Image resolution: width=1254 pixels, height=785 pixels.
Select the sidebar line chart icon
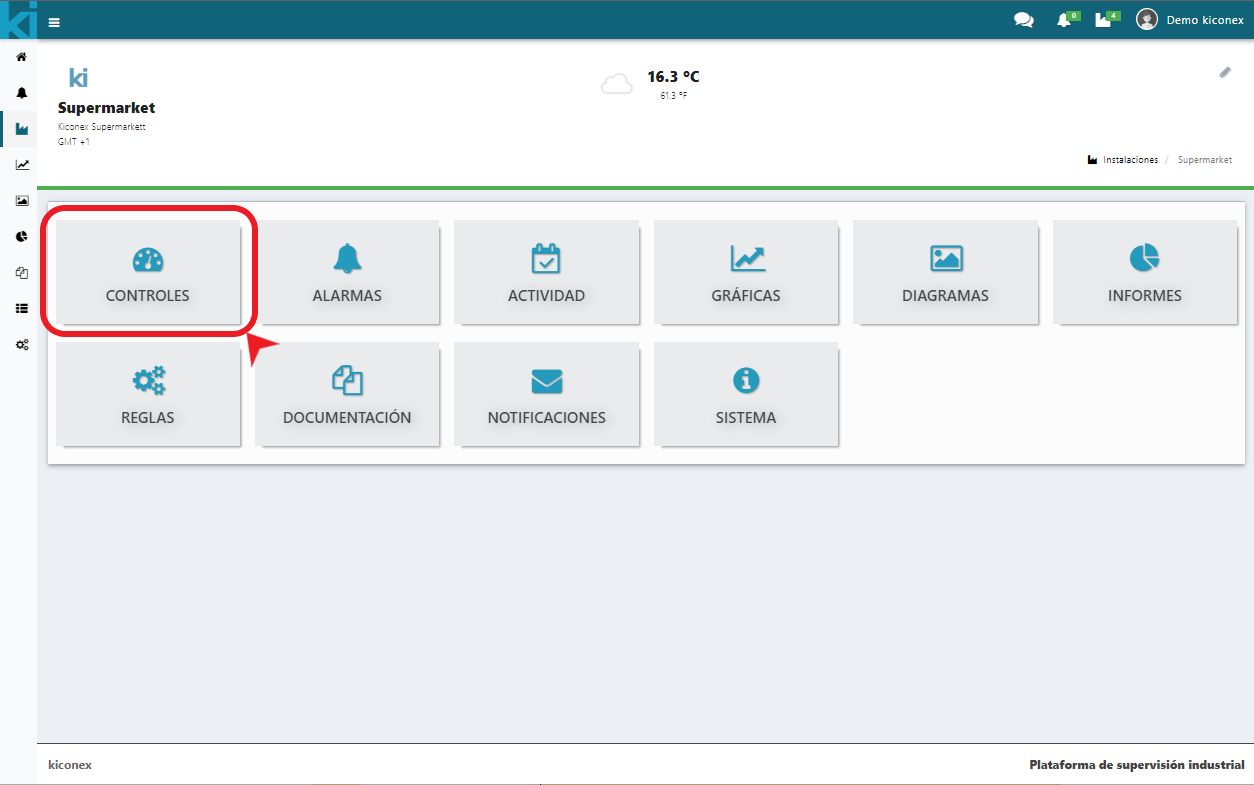tap(21, 165)
